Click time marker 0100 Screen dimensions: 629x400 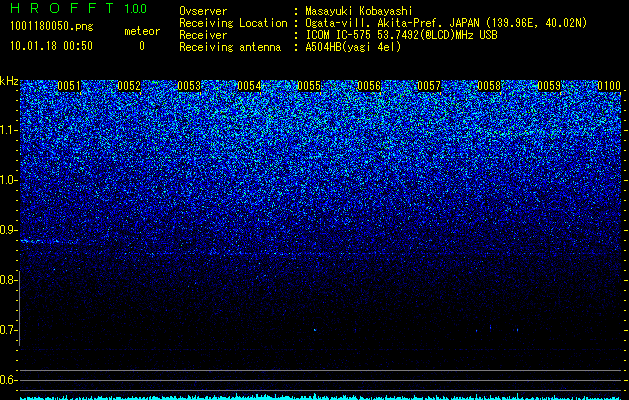pyautogui.click(x=609, y=86)
